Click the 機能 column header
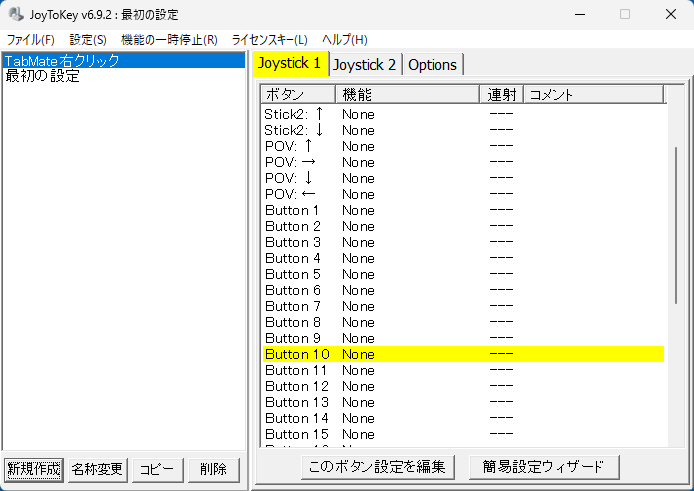 [x=407, y=95]
